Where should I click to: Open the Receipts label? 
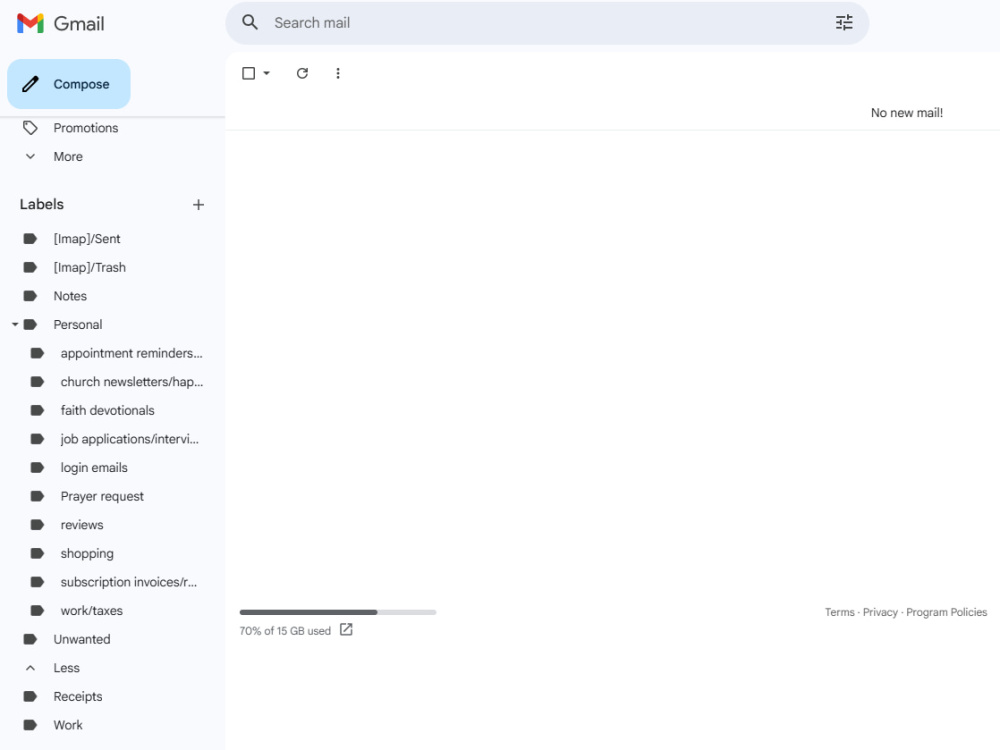click(78, 696)
